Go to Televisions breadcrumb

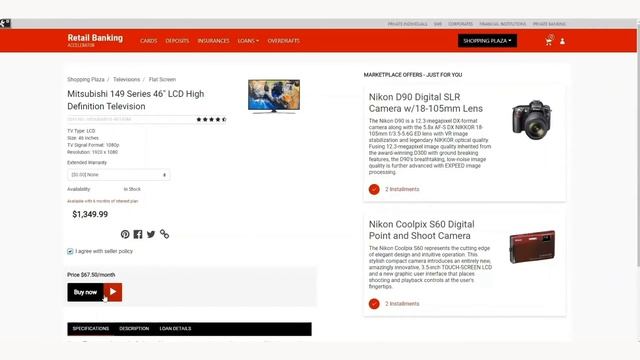[127, 80]
